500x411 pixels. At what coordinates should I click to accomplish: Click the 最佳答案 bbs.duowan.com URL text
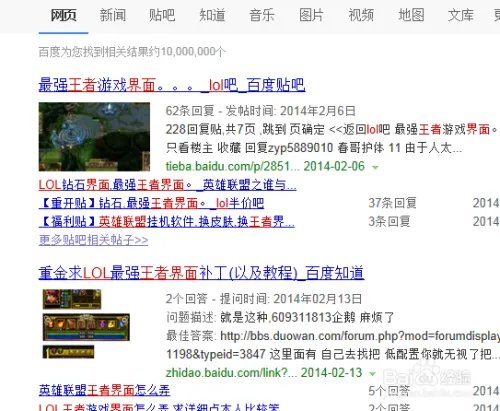[360, 336]
